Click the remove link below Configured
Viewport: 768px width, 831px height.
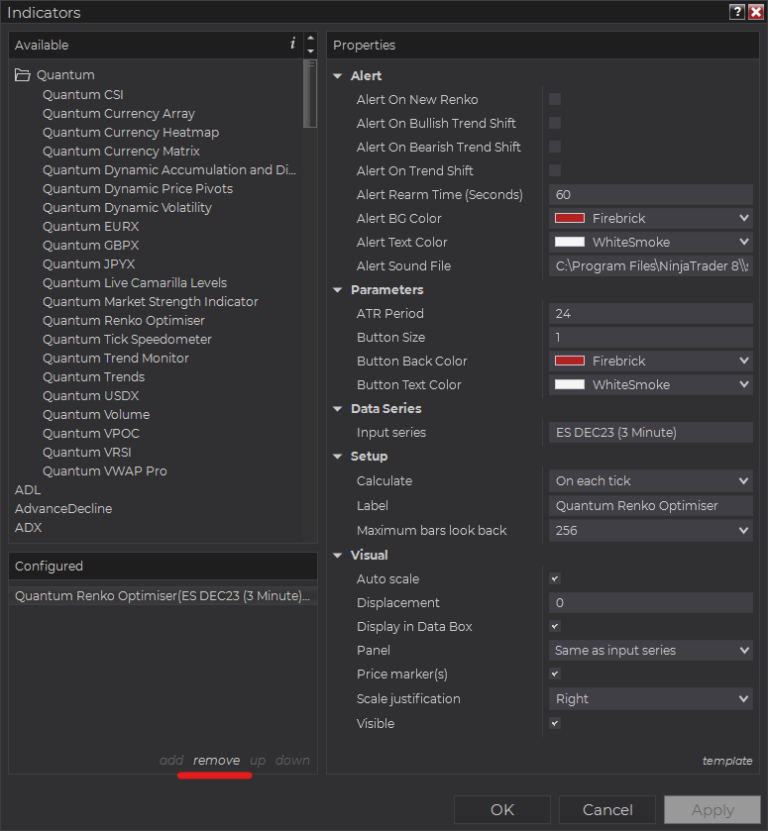click(x=216, y=760)
